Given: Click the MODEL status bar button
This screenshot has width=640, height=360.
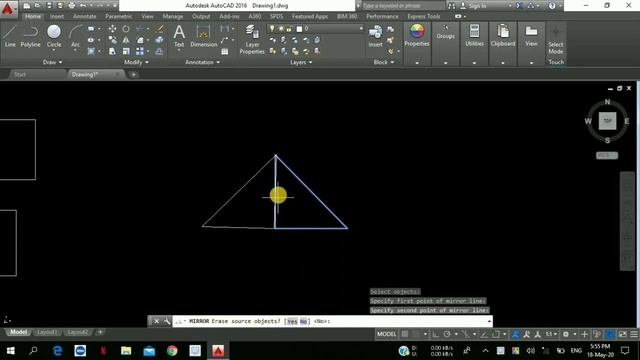Looking at the screenshot, I should (386, 334).
